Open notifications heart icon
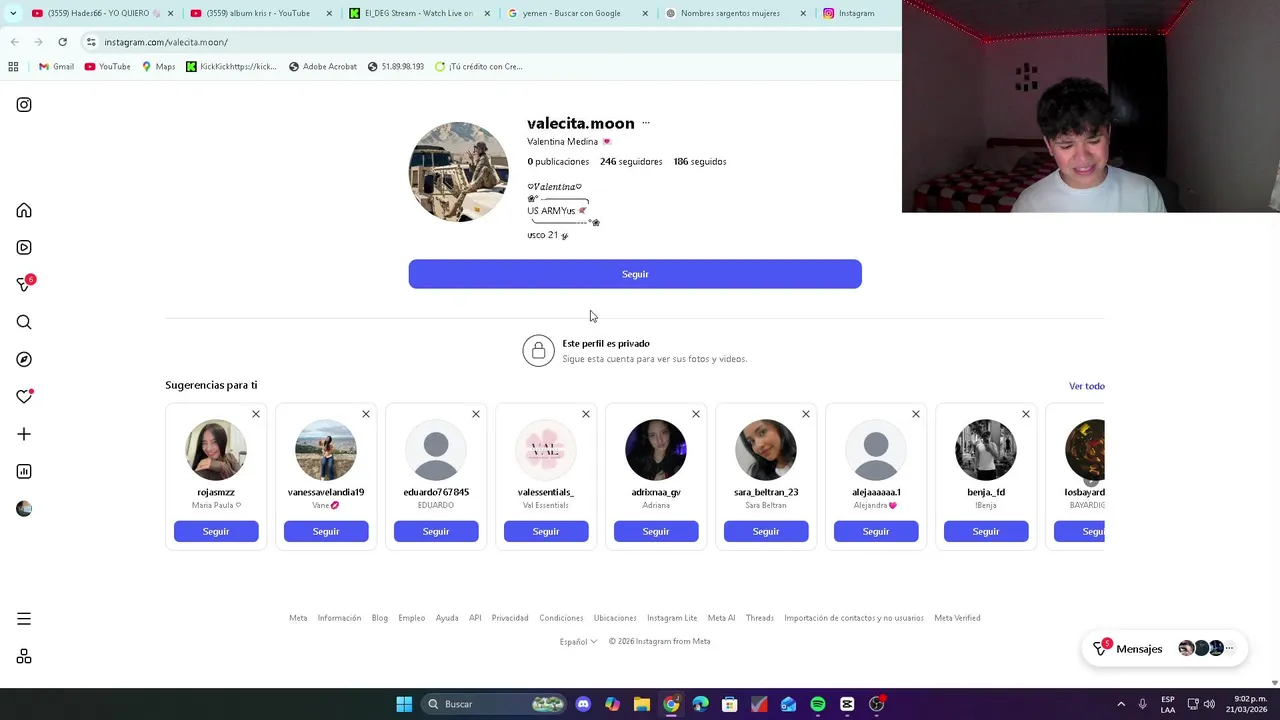Viewport: 1280px width, 720px height. coord(24,397)
